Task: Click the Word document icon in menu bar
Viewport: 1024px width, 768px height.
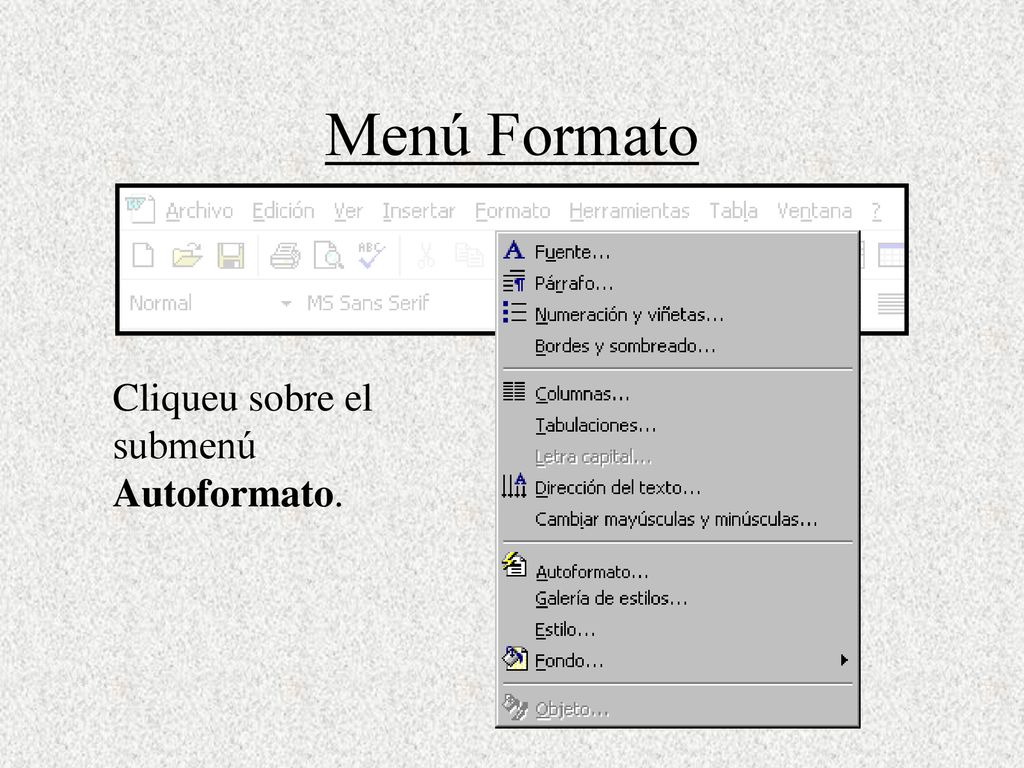Action: pos(140,210)
